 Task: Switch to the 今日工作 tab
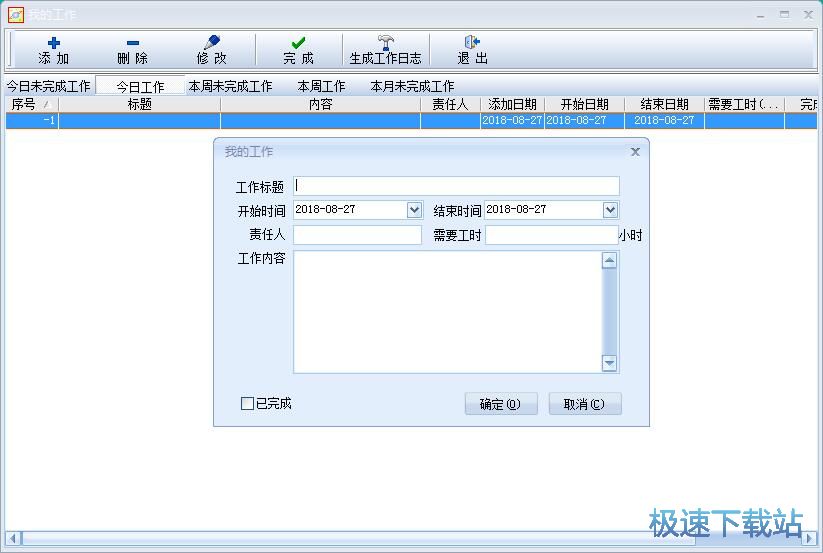point(140,86)
